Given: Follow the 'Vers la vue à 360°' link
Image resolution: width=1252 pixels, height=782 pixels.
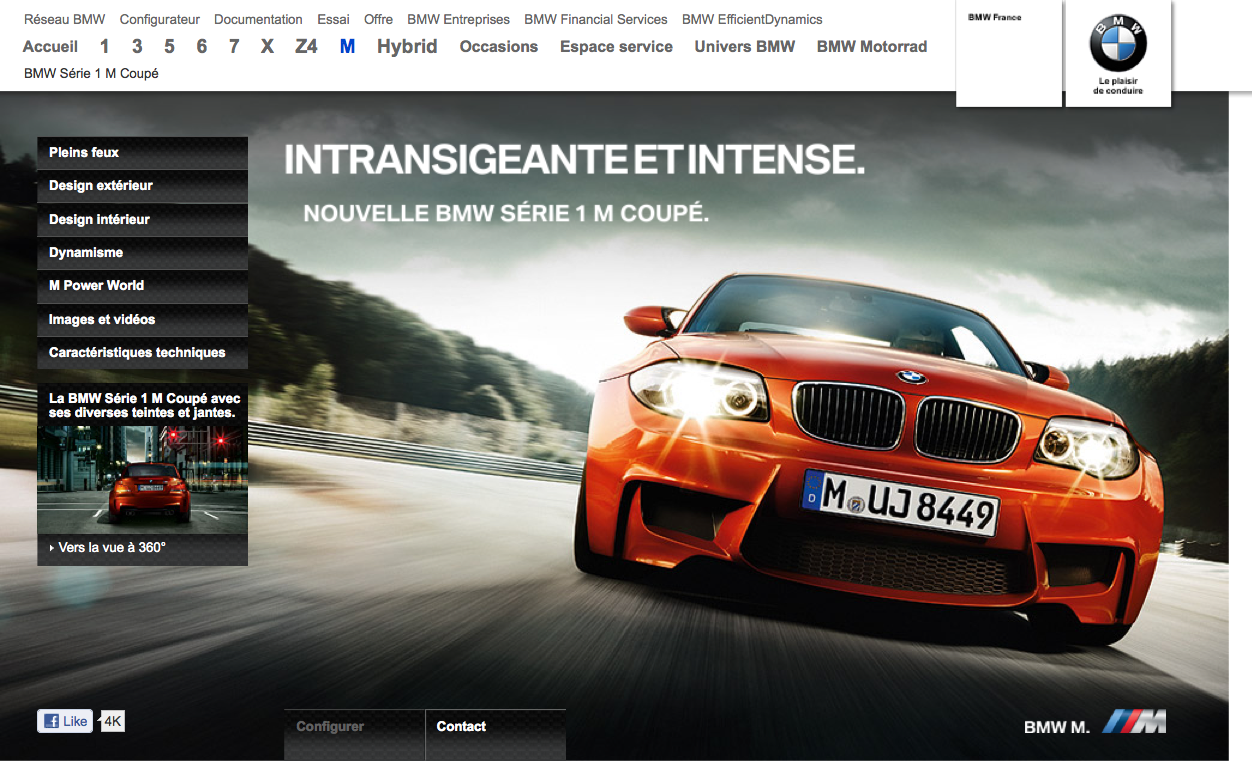Looking at the screenshot, I should click(x=111, y=548).
